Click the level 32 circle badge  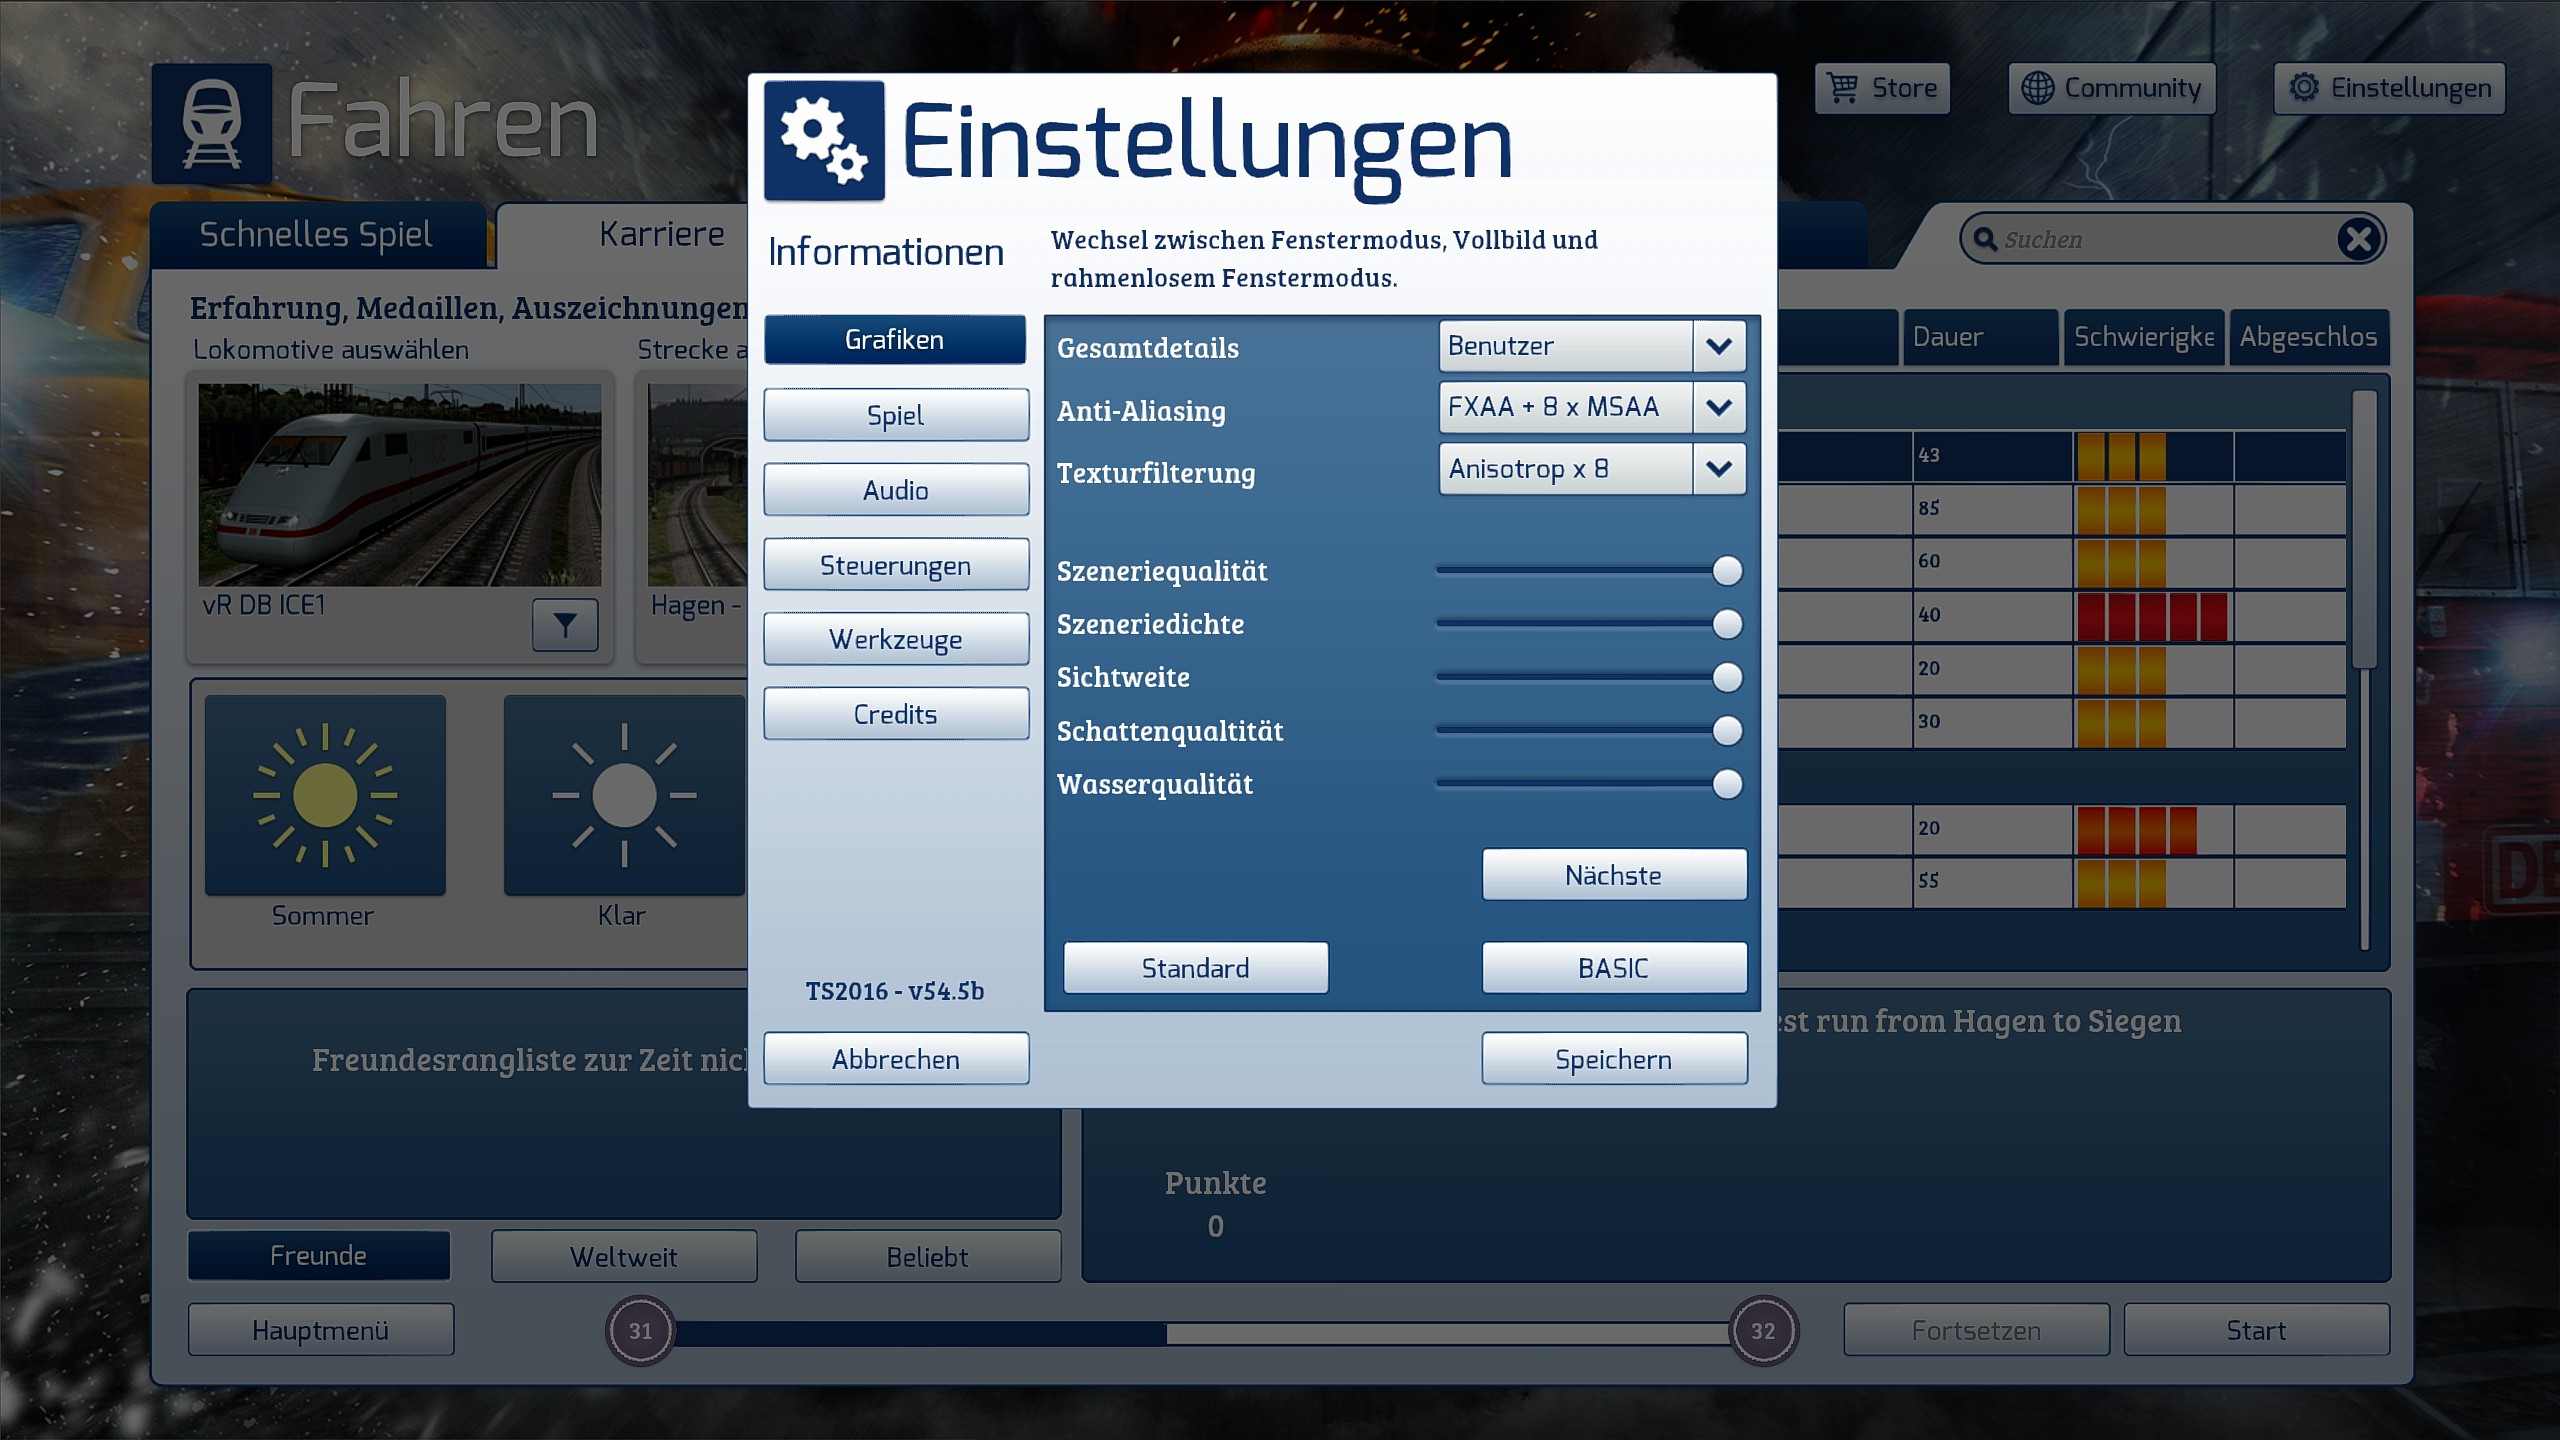[x=1763, y=1331]
